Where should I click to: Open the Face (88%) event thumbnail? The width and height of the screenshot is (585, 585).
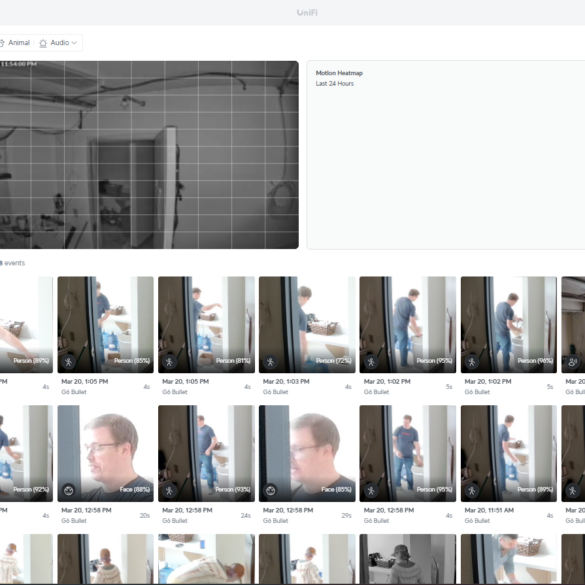pos(106,453)
